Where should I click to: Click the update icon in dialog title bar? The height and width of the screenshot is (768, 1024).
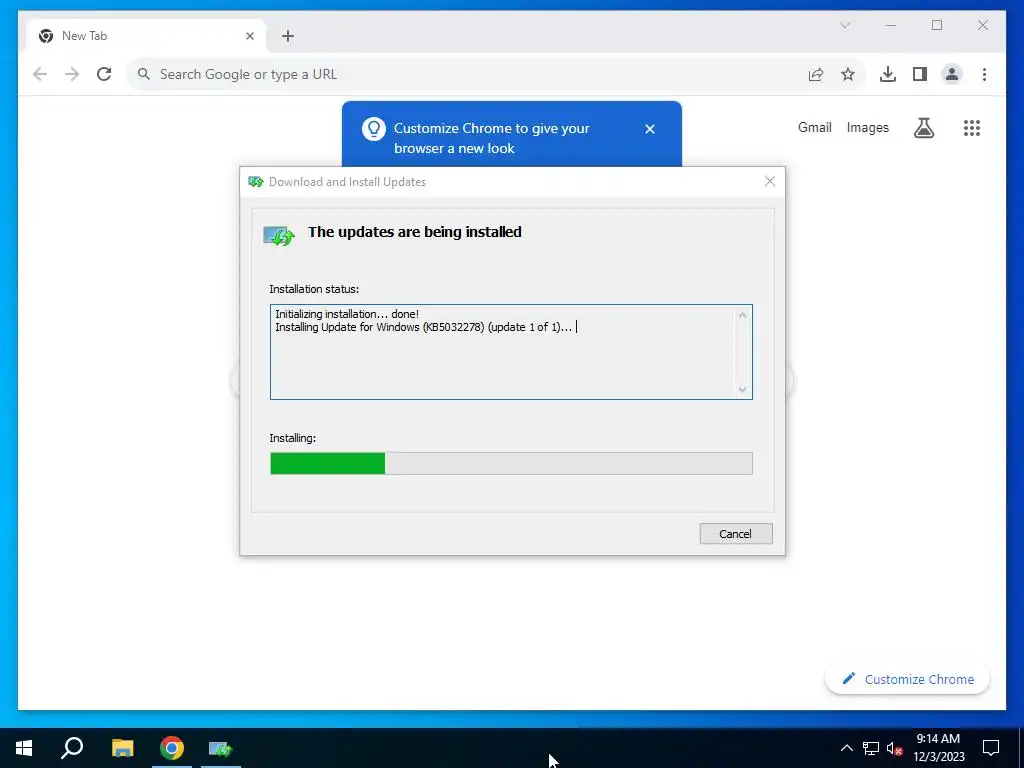tap(255, 182)
